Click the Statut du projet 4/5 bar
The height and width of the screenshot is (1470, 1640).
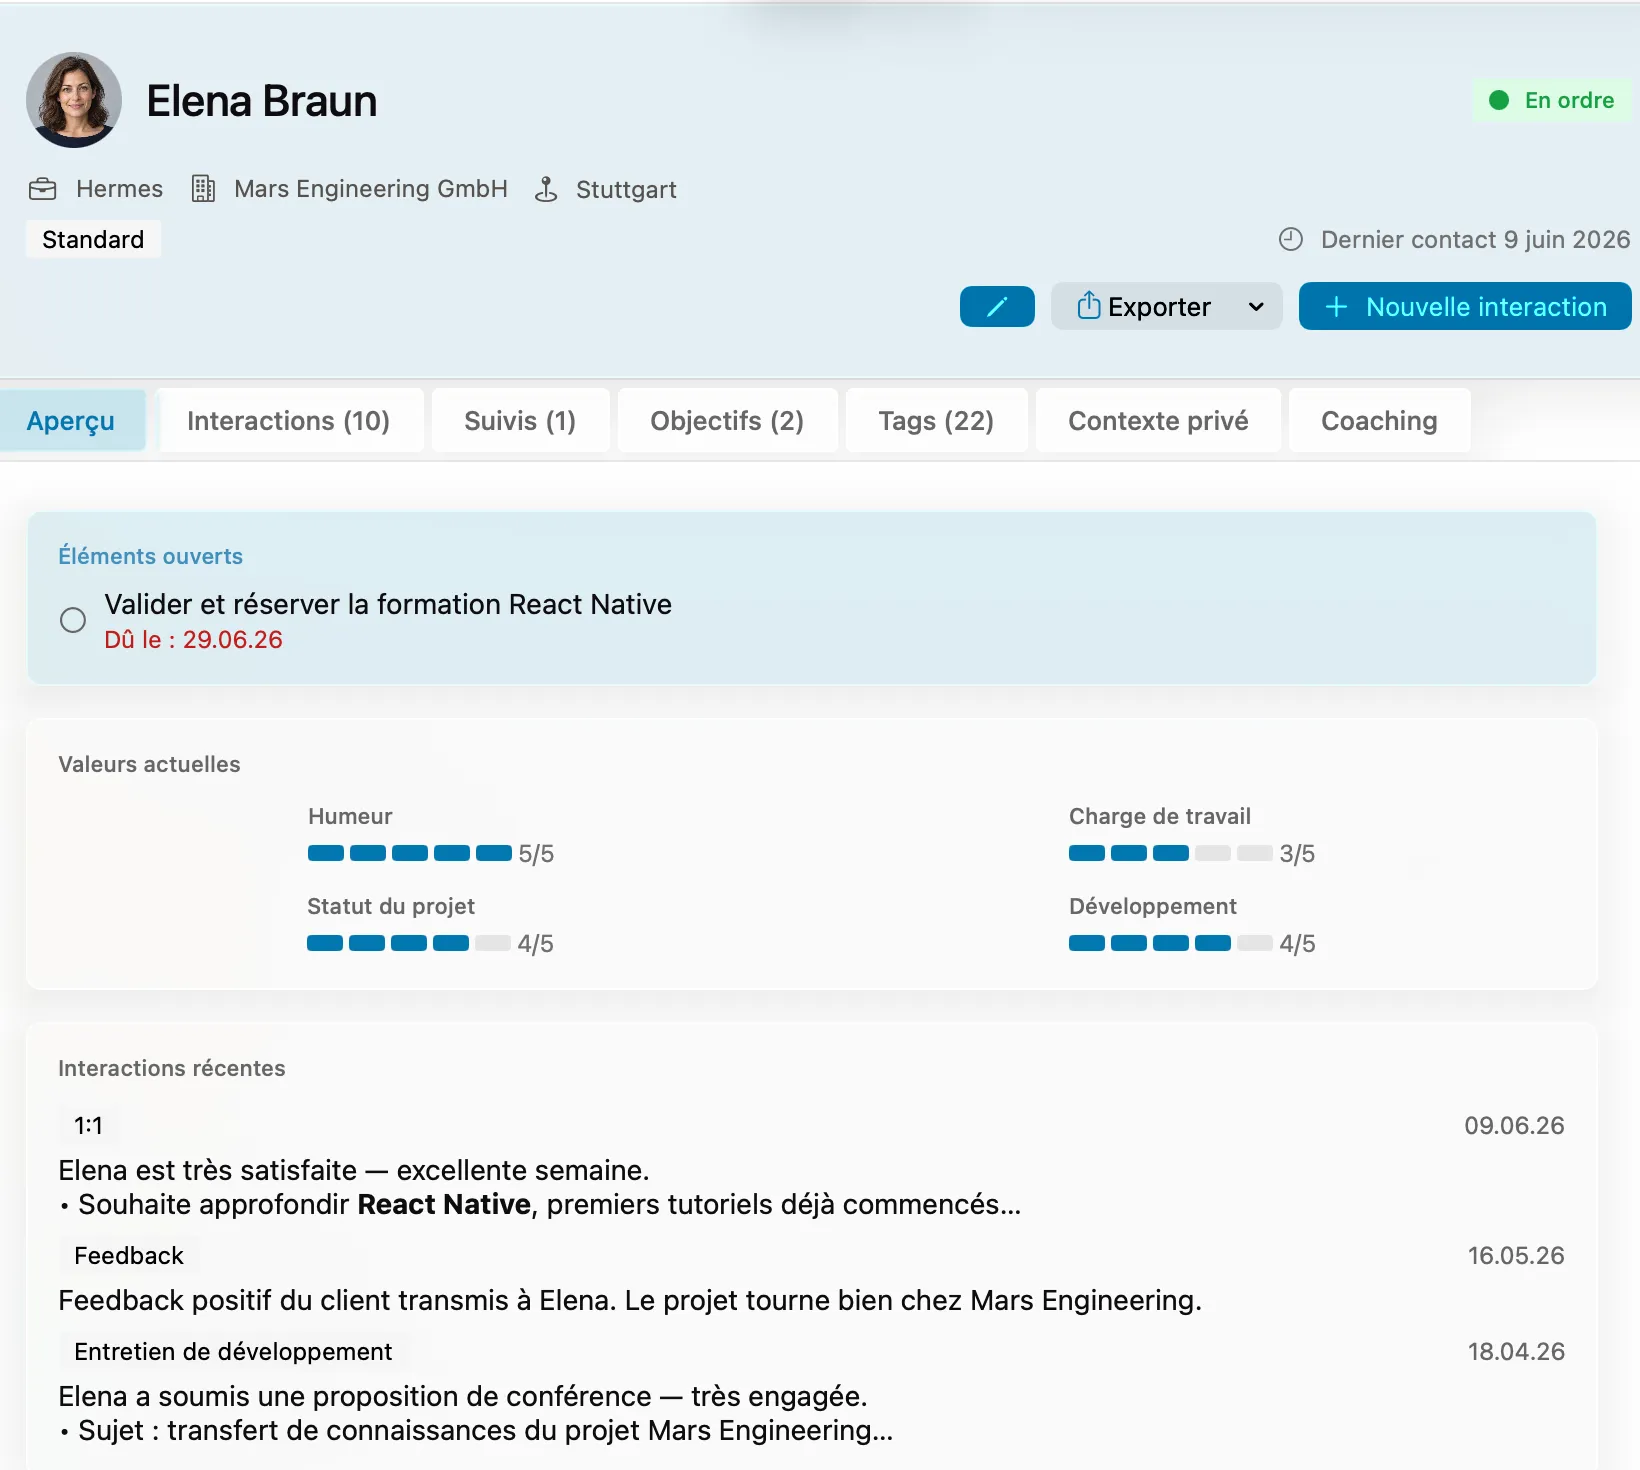(409, 943)
